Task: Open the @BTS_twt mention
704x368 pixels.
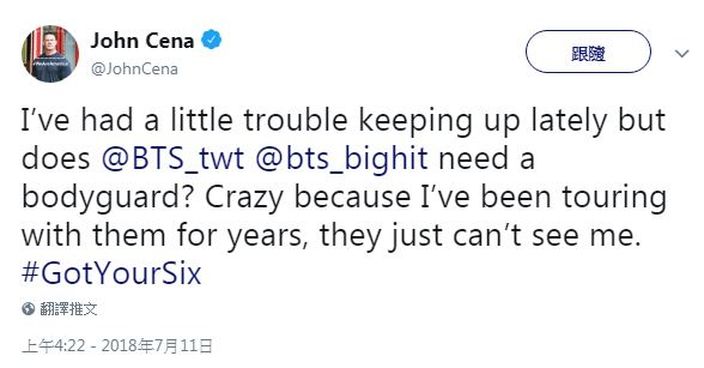Action: 173,159
